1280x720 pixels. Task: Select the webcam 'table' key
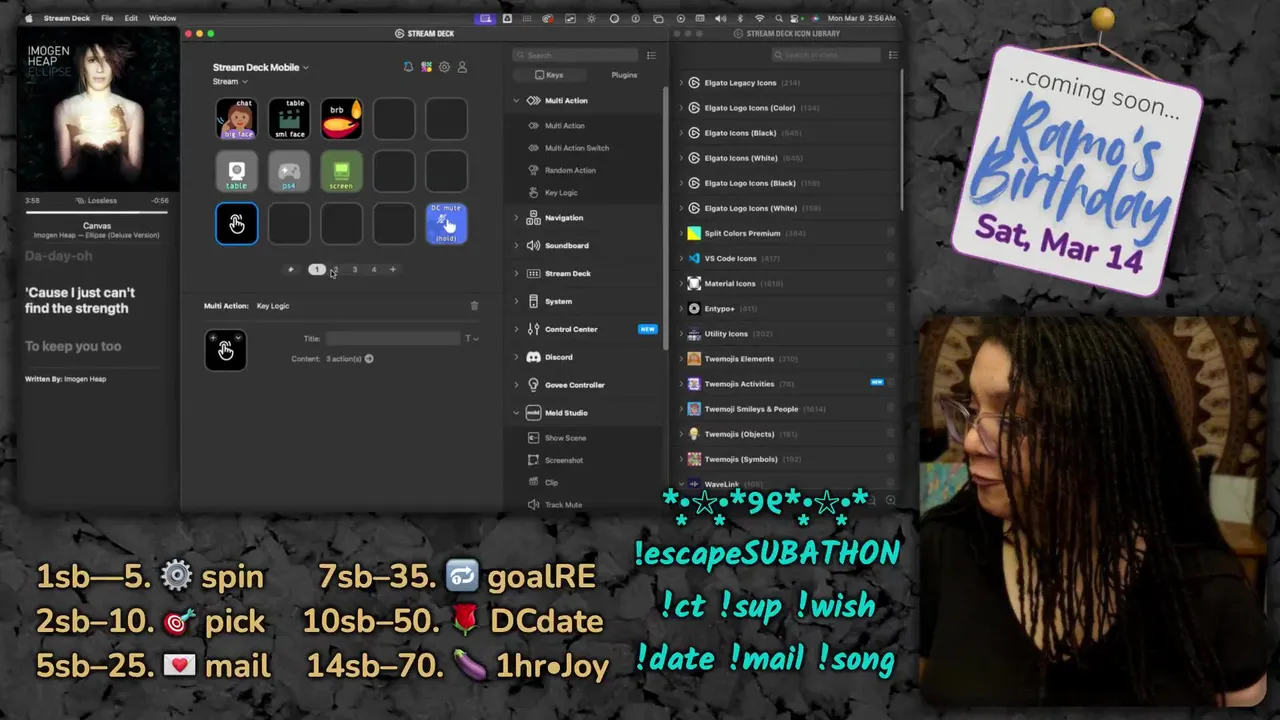(x=237, y=171)
